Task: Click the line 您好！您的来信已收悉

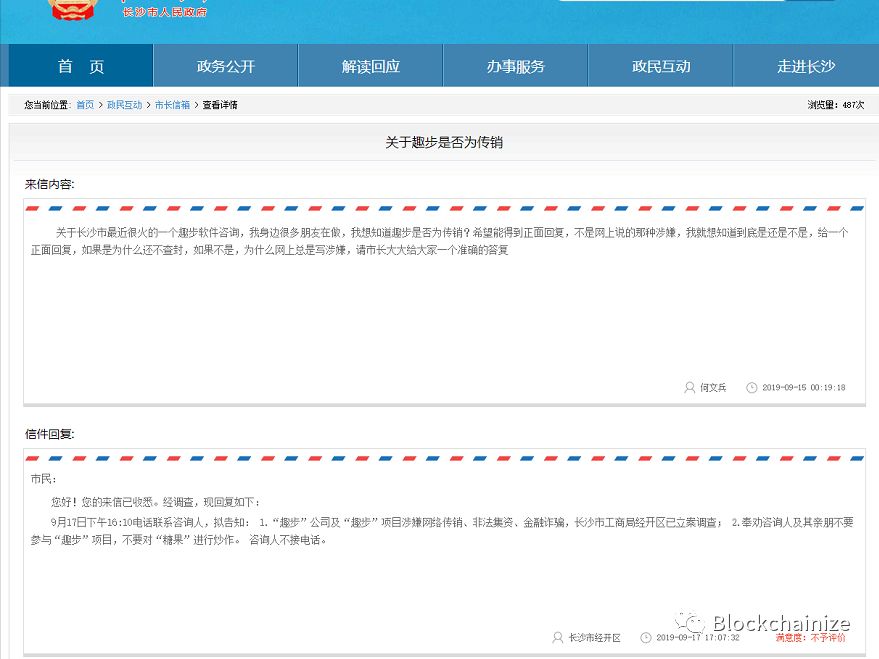Action: point(156,502)
